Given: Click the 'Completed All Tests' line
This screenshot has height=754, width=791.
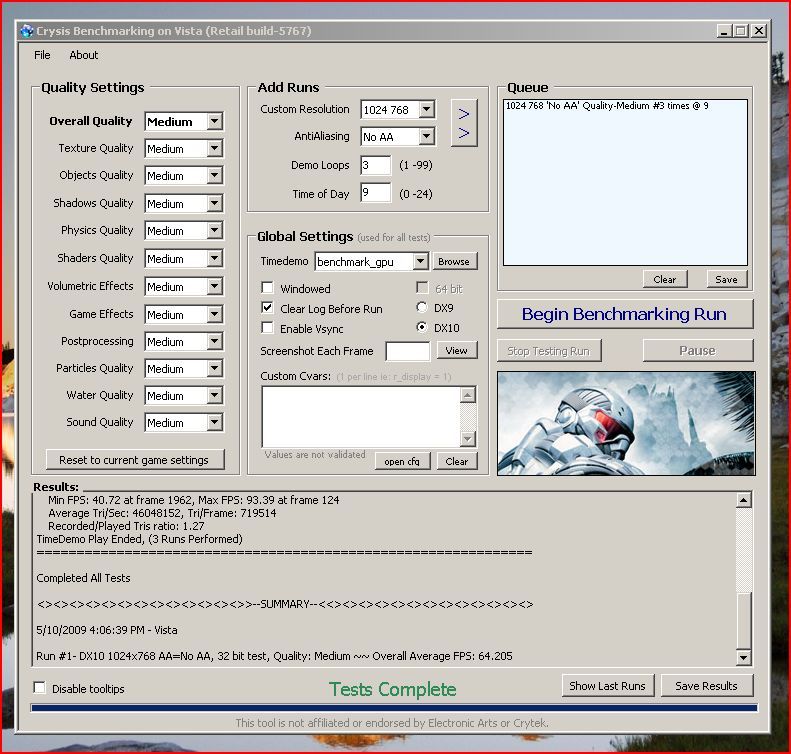Looking at the screenshot, I should (x=83, y=578).
